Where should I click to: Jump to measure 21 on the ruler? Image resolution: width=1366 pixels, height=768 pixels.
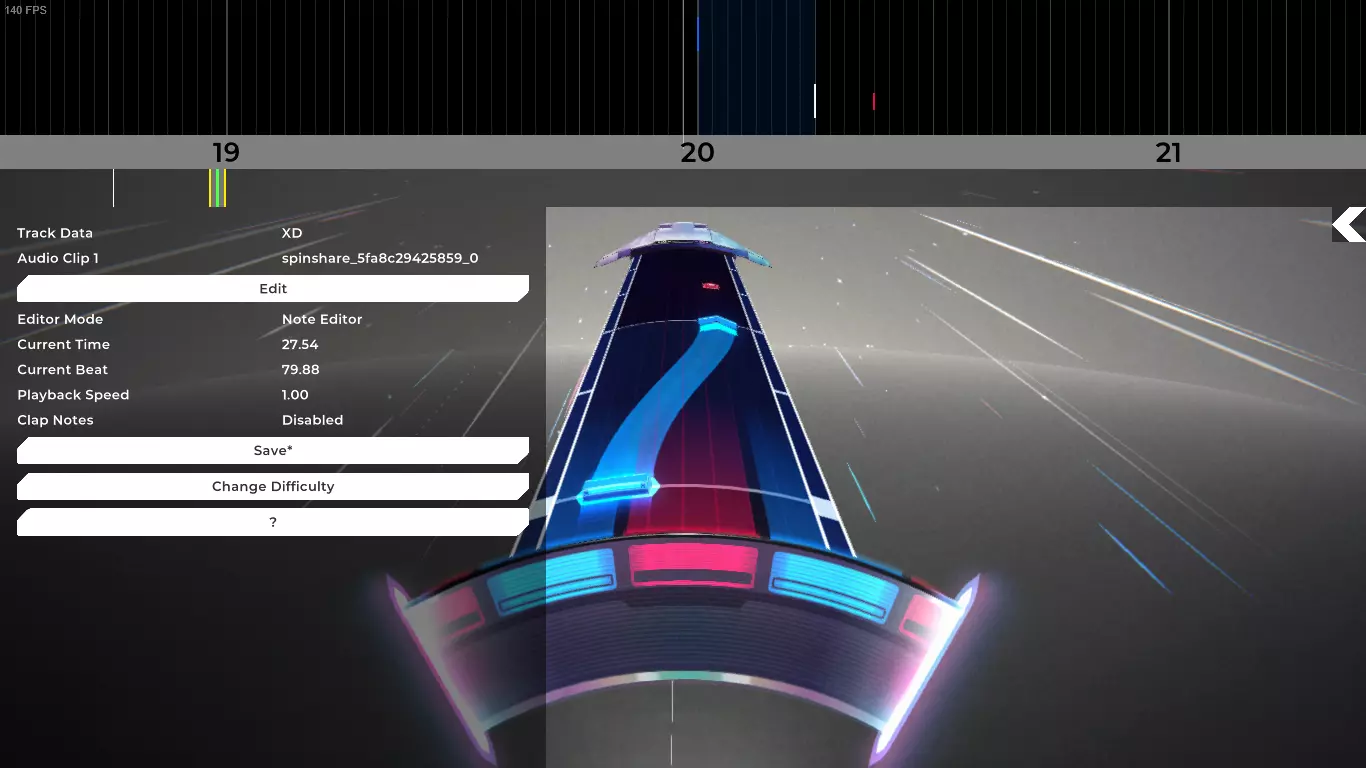[x=1168, y=152]
